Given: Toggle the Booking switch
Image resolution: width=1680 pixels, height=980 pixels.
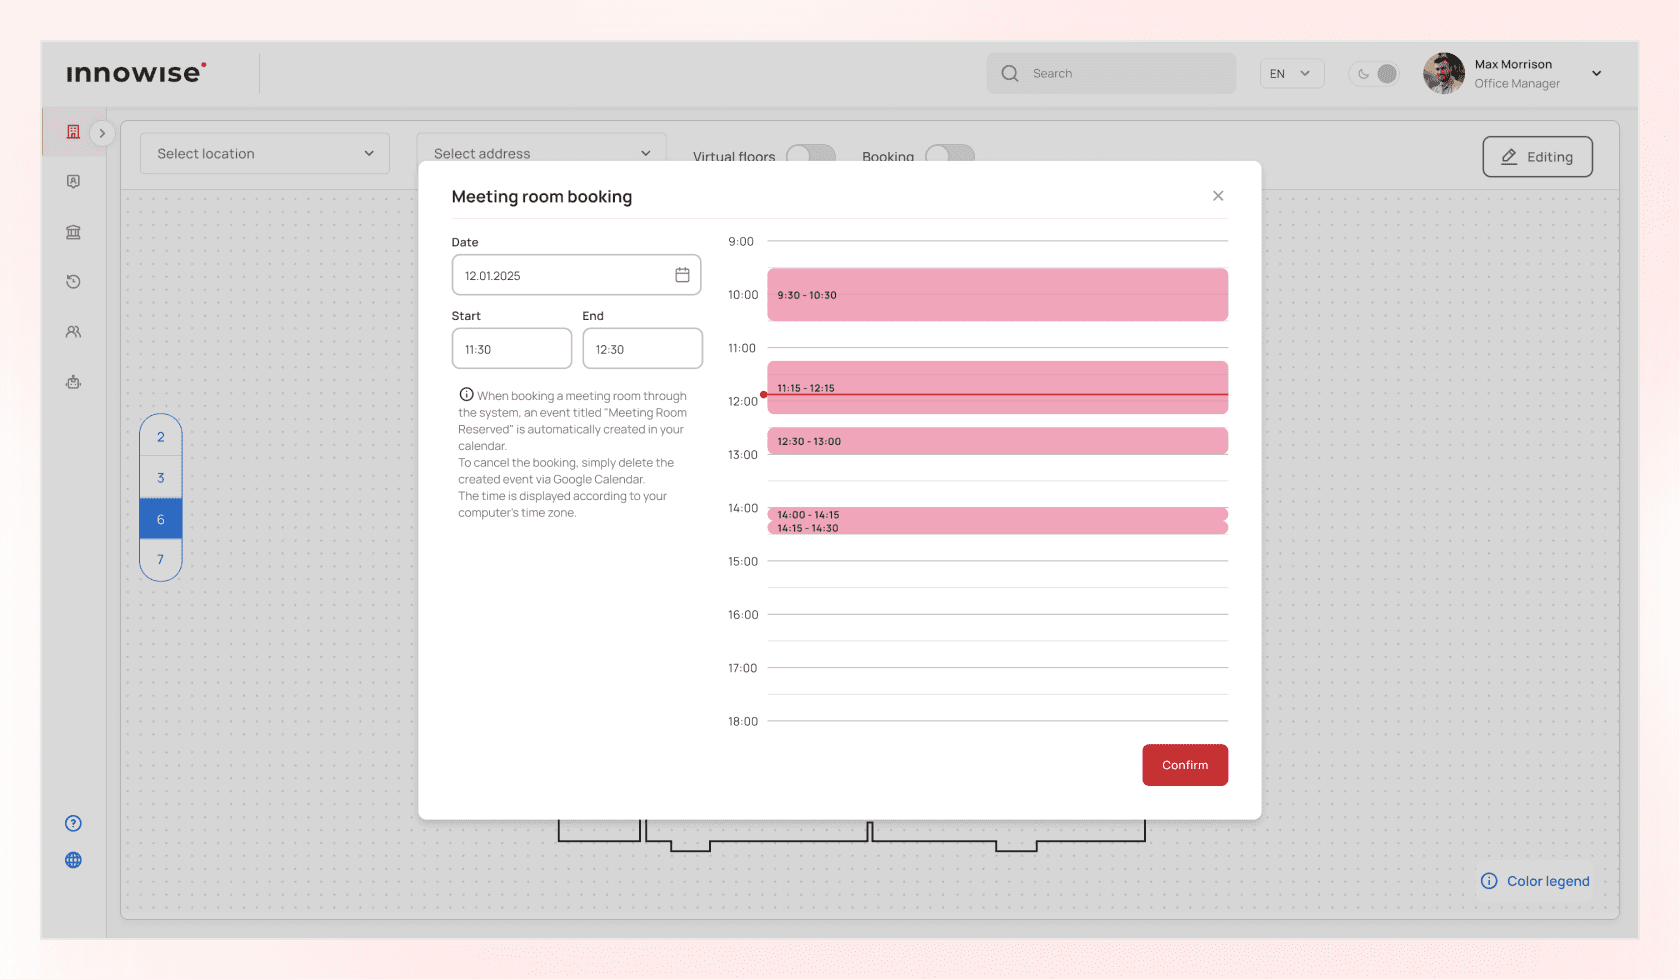Looking at the screenshot, I should [x=950, y=154].
